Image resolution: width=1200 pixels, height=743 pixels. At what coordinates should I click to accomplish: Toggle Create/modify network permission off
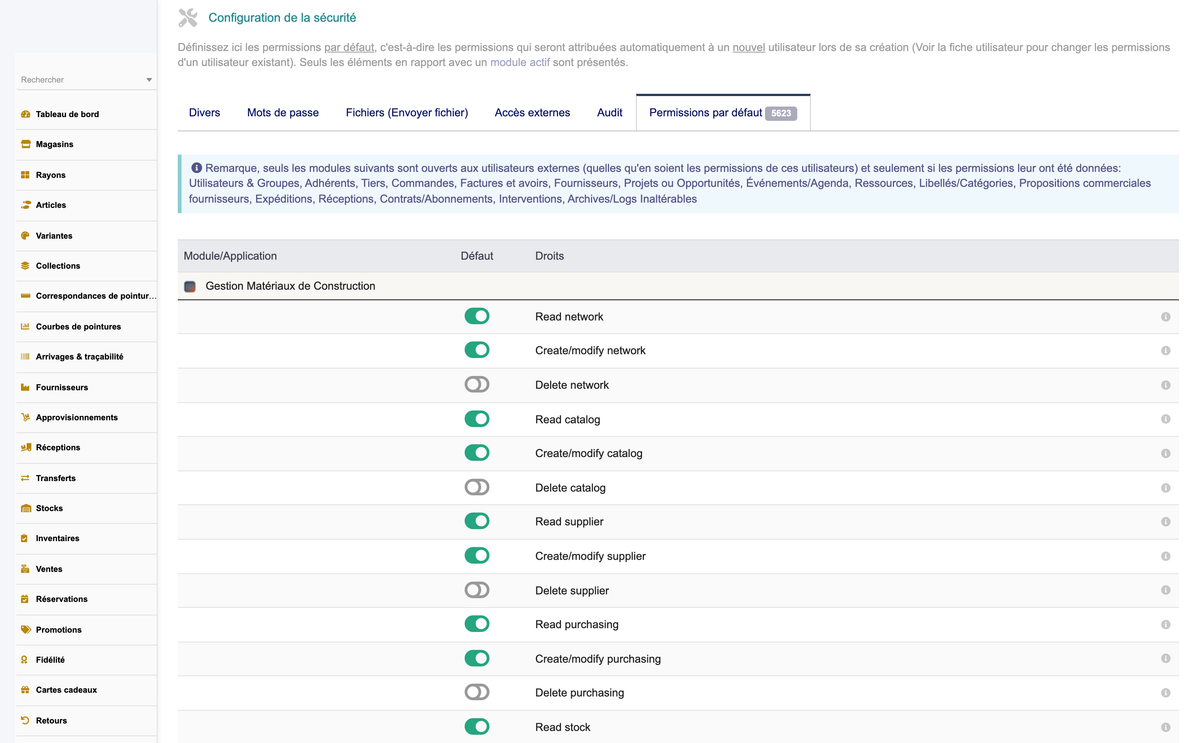pyautogui.click(x=477, y=350)
